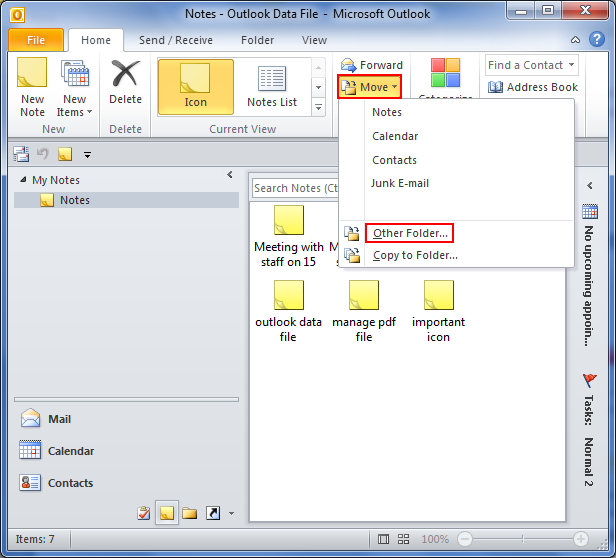The width and height of the screenshot is (616, 558).
Task: Click the Tasks flag icon in To-Do Bar
Action: tap(590, 380)
